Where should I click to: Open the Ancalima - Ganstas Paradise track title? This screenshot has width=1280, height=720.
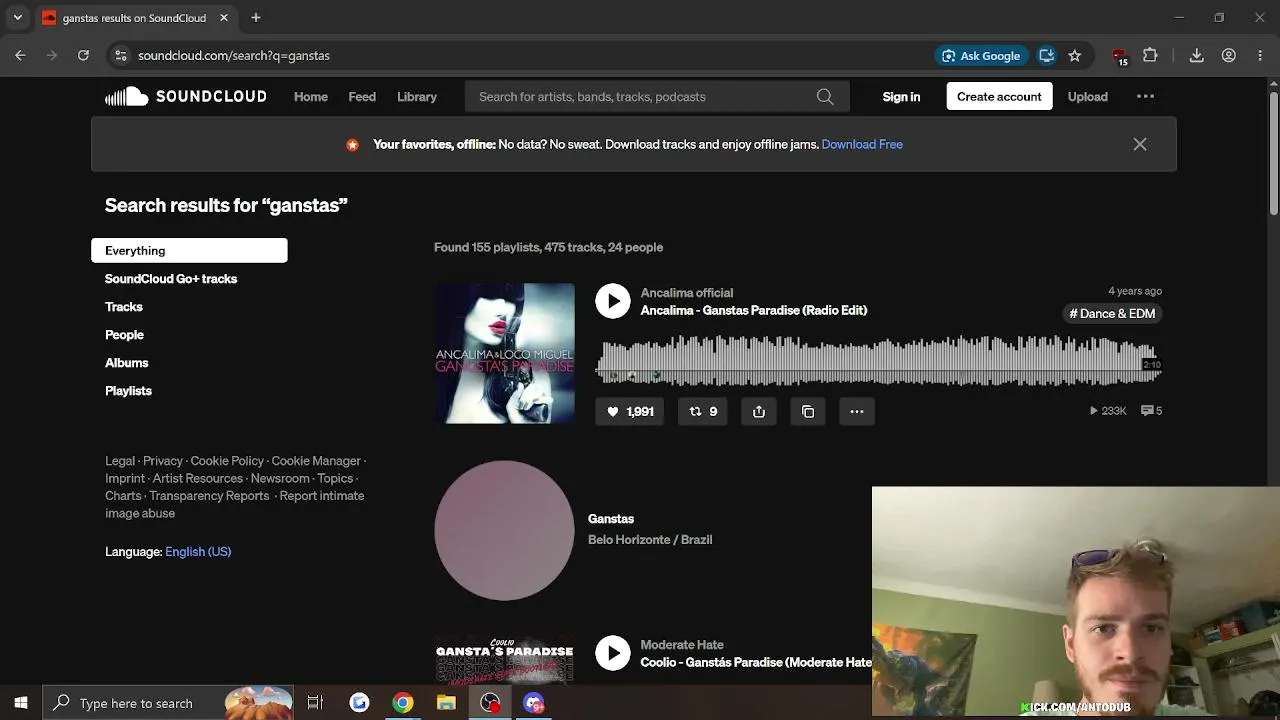point(754,311)
